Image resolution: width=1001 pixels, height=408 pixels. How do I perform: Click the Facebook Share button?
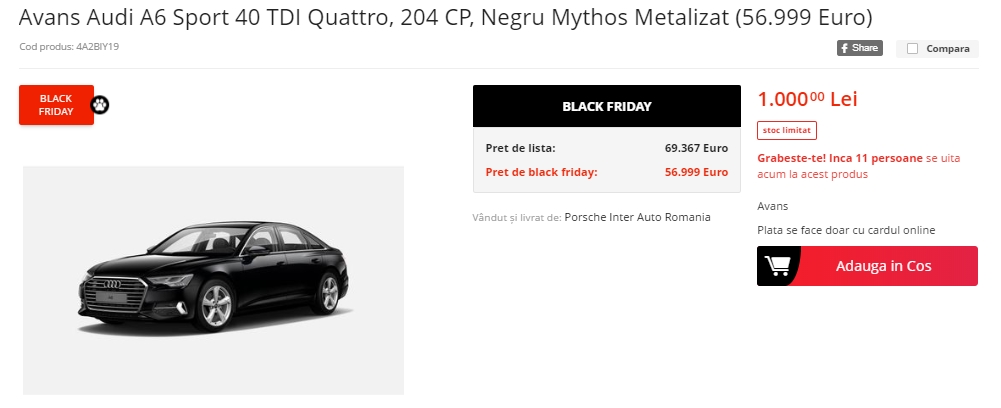coord(859,48)
